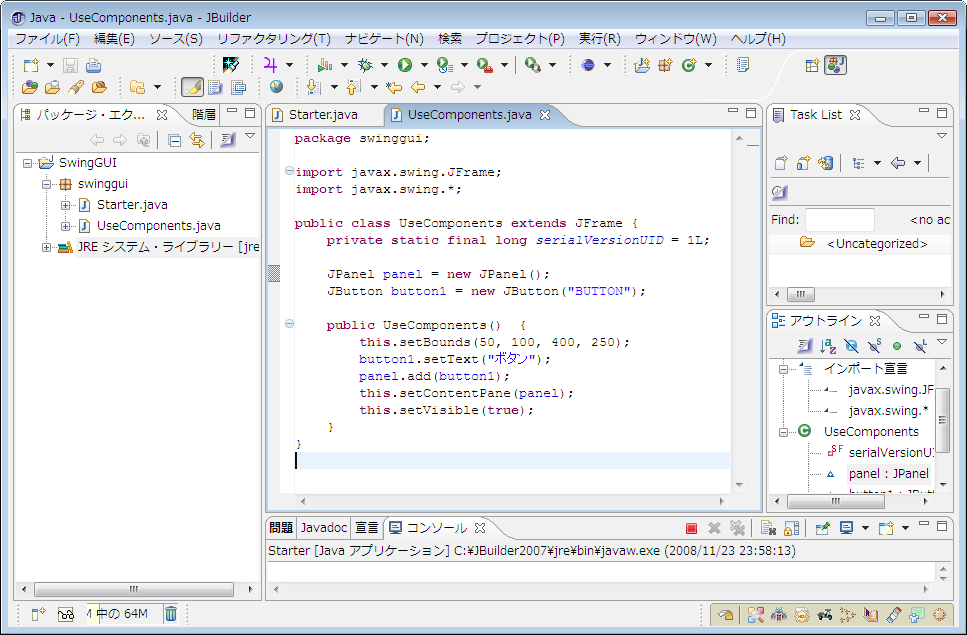Click the Task List Find input field

tap(839, 220)
